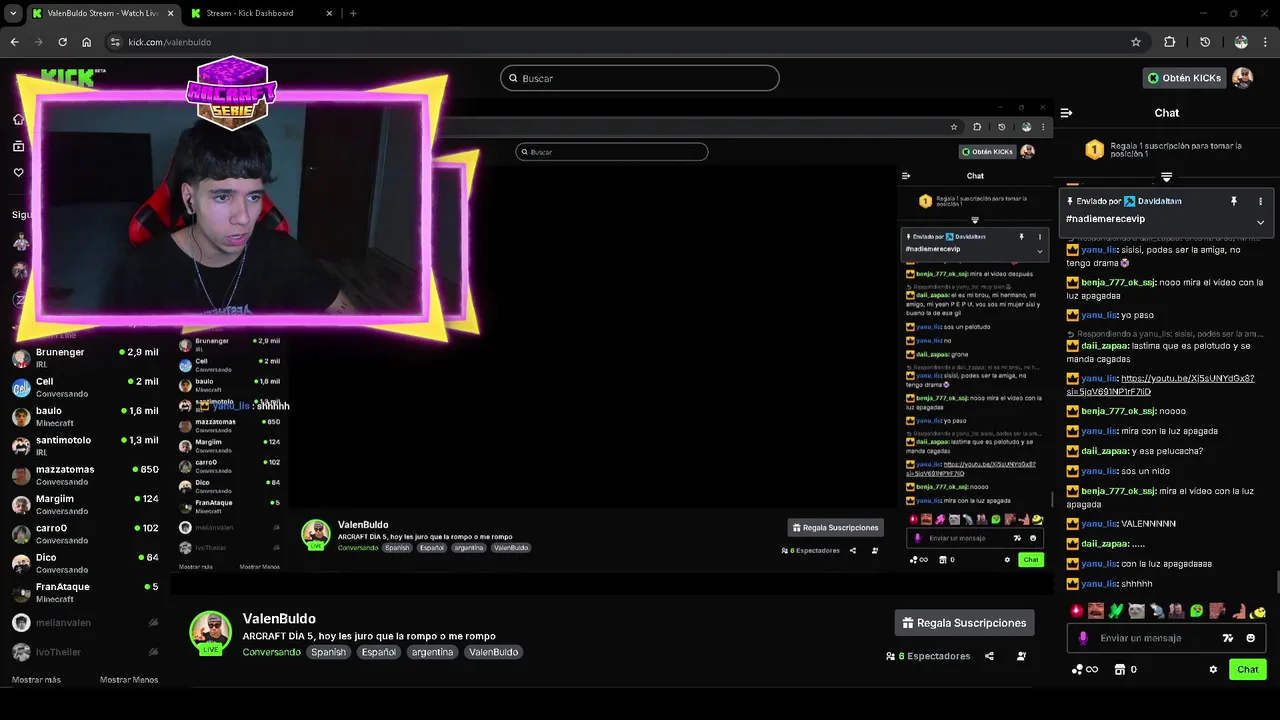This screenshot has height=720, width=1280.
Task: Open the three-dot menu on pinned message
Action: coord(1260,201)
